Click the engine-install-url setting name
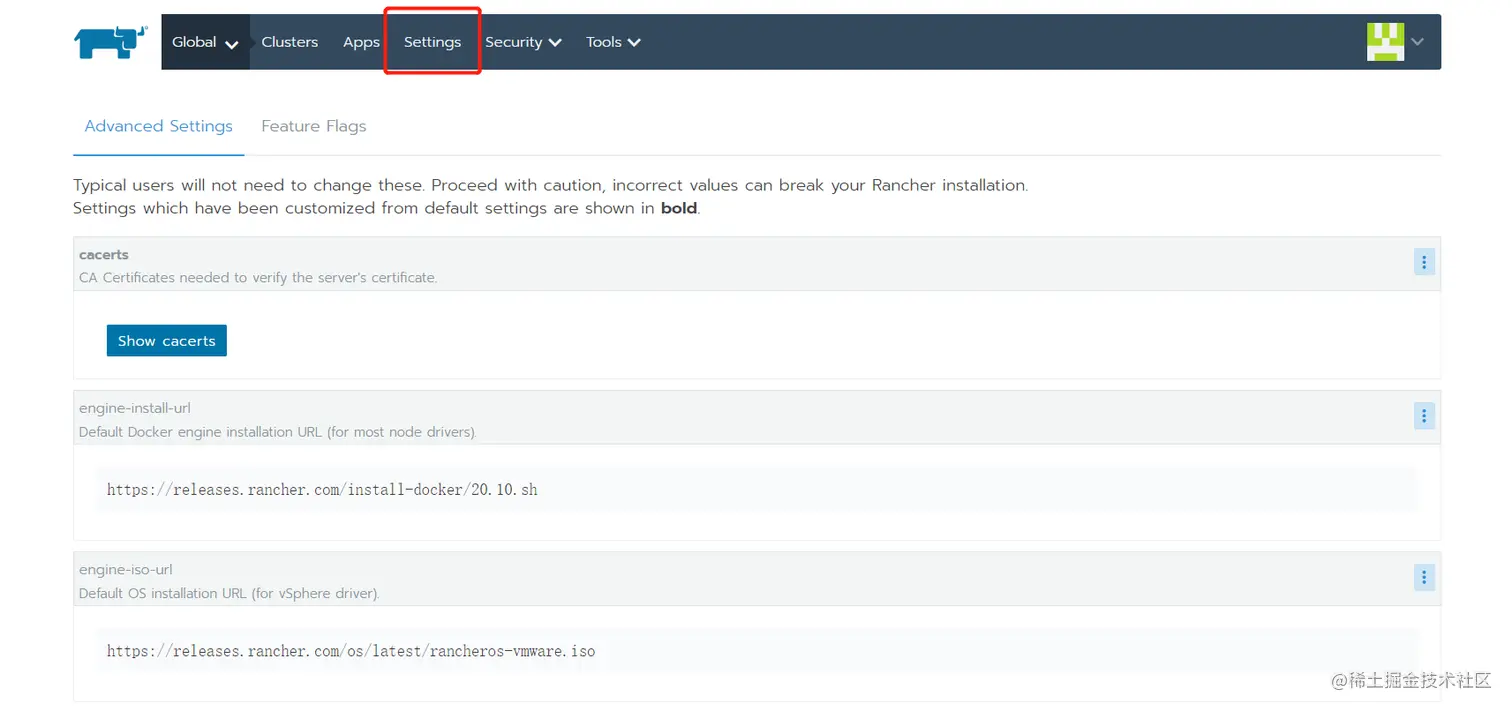 tap(135, 408)
